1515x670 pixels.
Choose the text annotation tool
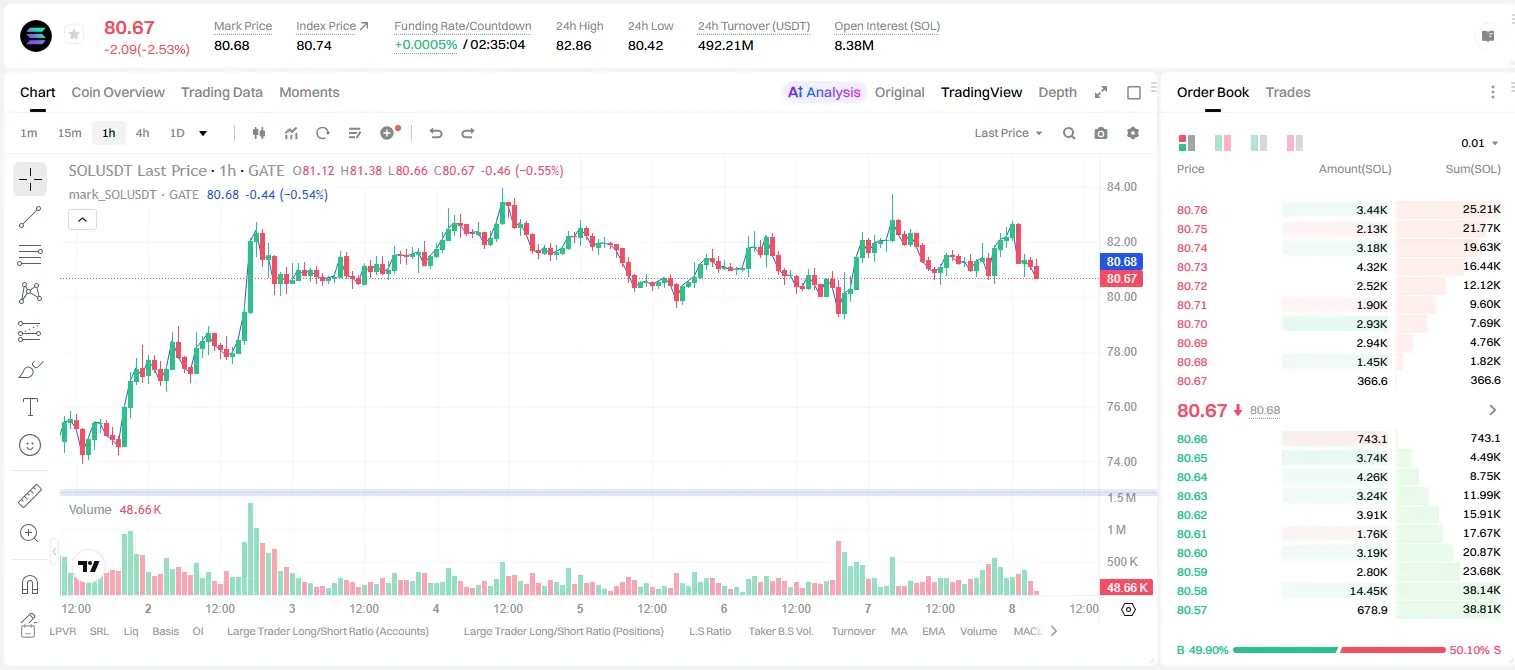coord(30,407)
